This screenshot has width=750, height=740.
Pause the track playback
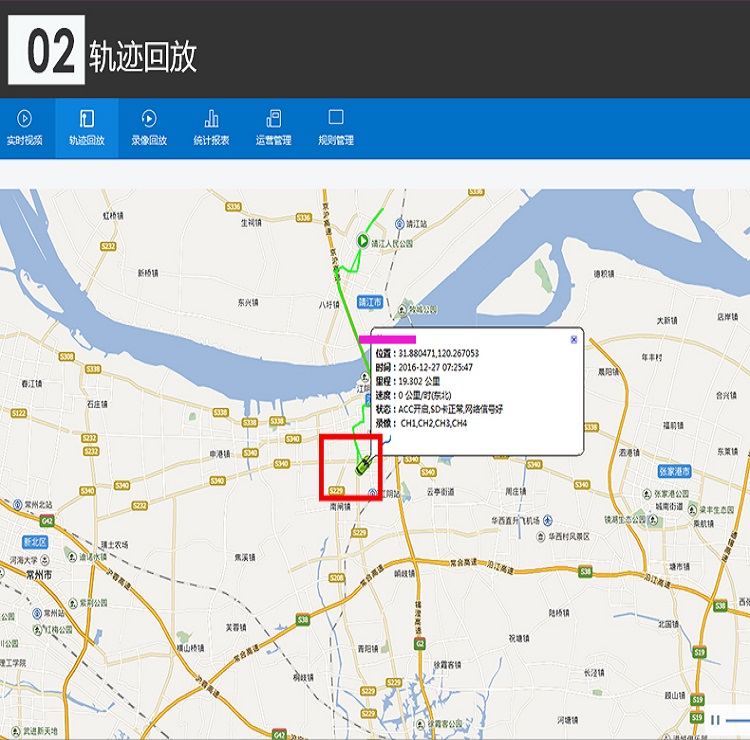coord(716,719)
